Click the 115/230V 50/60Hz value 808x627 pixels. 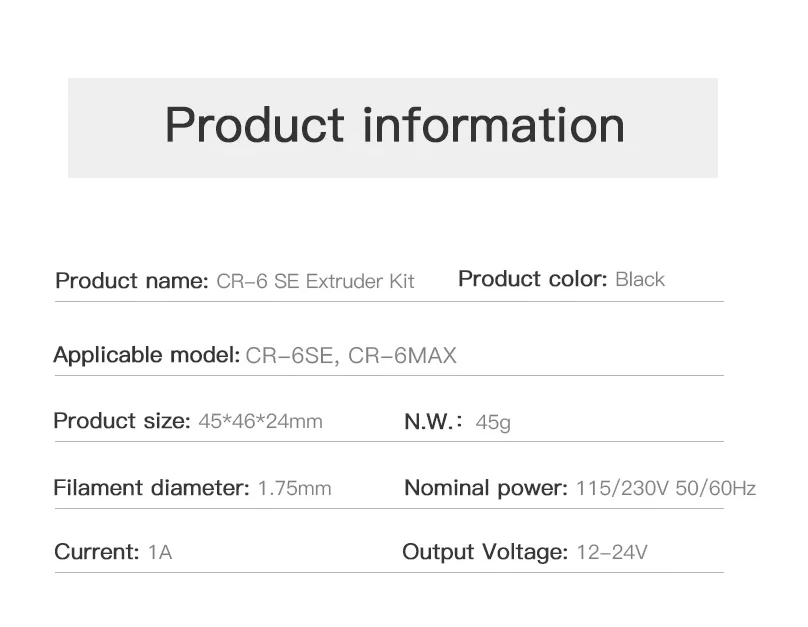(x=666, y=488)
